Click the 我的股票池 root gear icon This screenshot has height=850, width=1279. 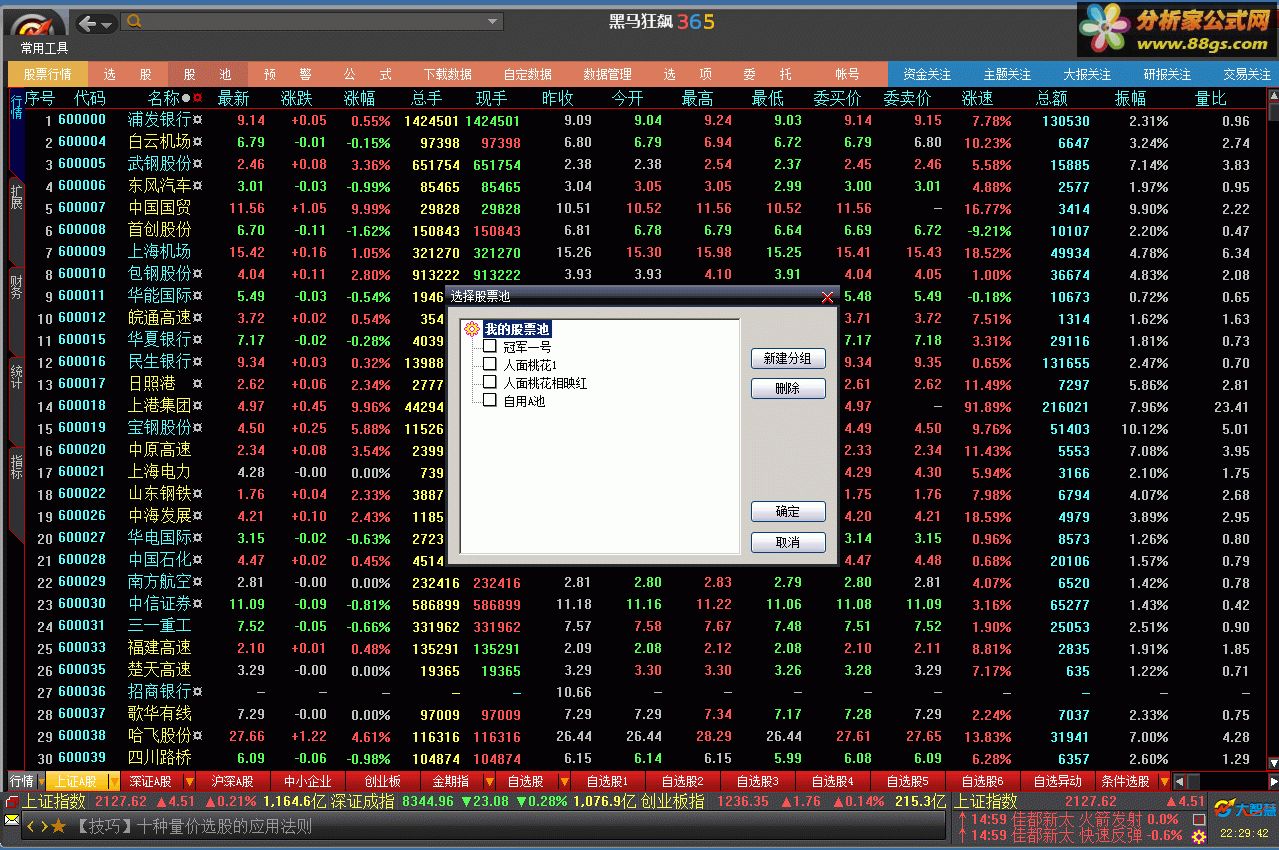[473, 329]
